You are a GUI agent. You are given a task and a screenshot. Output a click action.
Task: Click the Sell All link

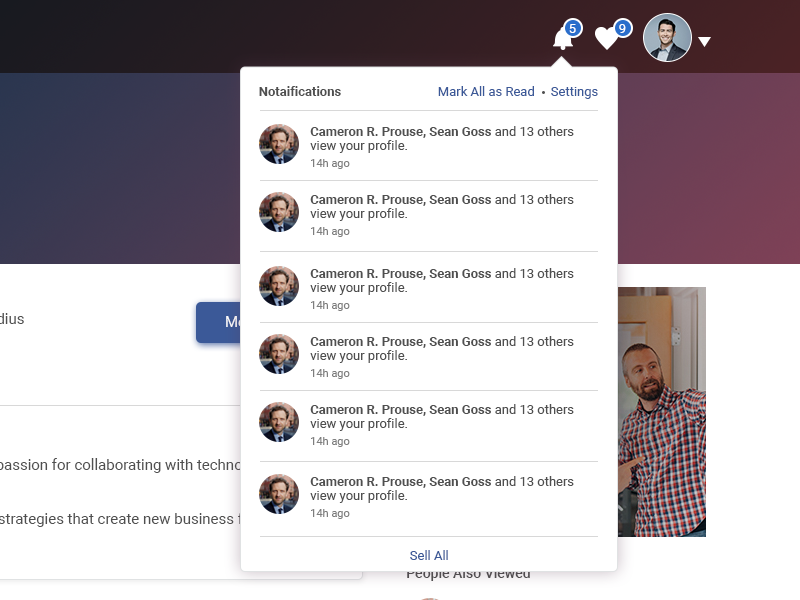pyautogui.click(x=429, y=555)
